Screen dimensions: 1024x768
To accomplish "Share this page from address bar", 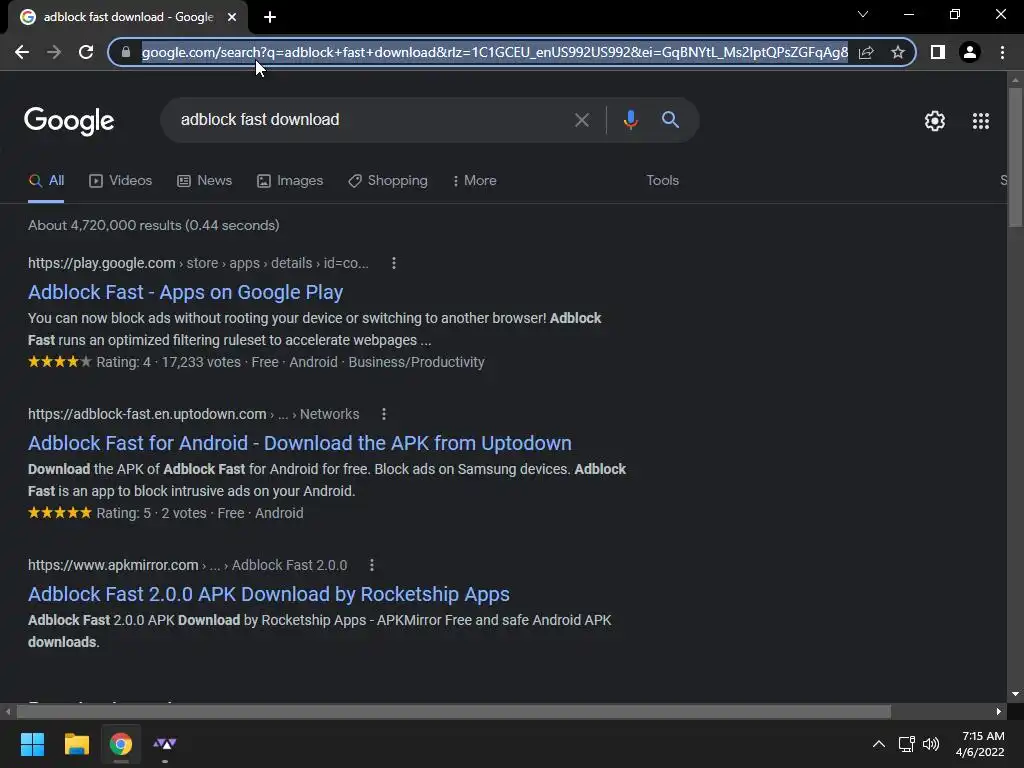I will click(x=866, y=52).
